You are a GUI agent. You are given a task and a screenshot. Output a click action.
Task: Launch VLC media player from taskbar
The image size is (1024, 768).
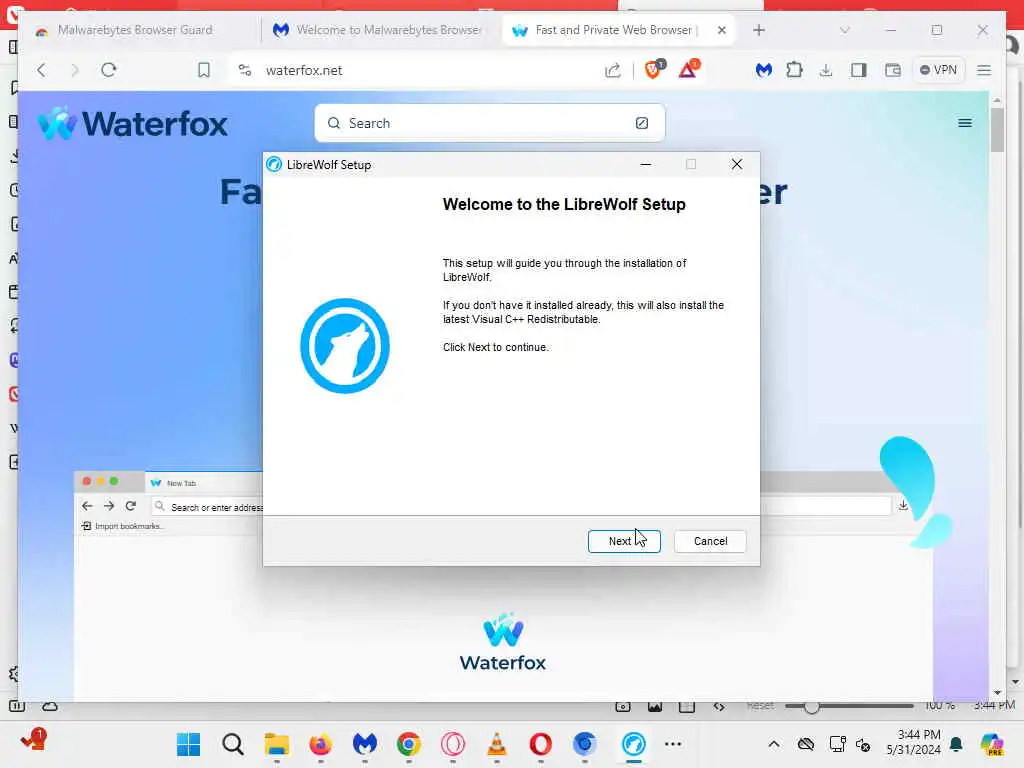[497, 744]
